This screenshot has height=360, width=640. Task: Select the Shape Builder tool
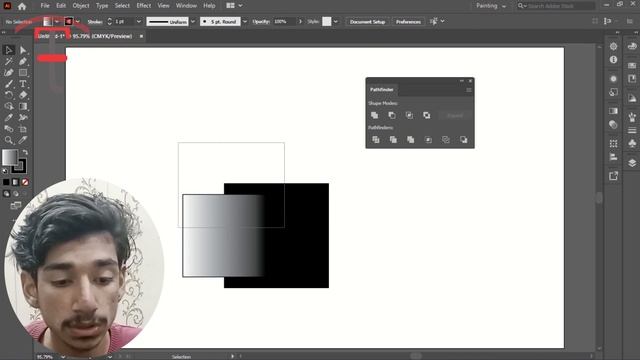tap(9, 106)
